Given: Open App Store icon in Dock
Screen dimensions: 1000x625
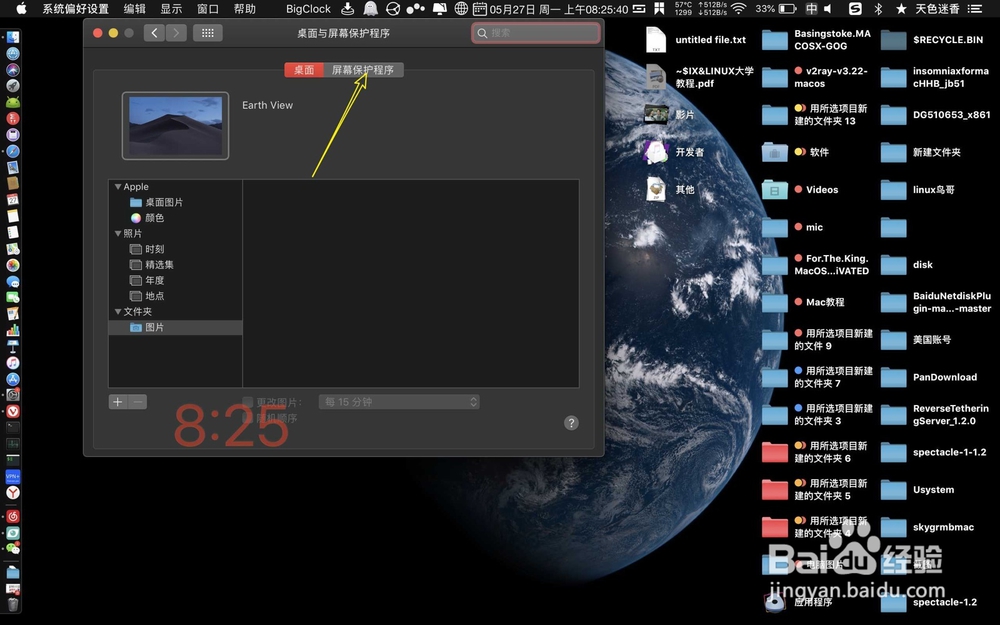Looking at the screenshot, I should (13, 379).
